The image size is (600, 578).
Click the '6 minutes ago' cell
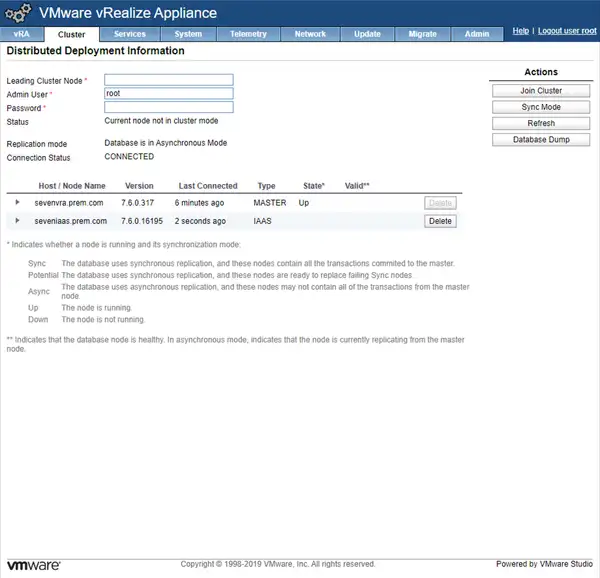tap(199, 203)
